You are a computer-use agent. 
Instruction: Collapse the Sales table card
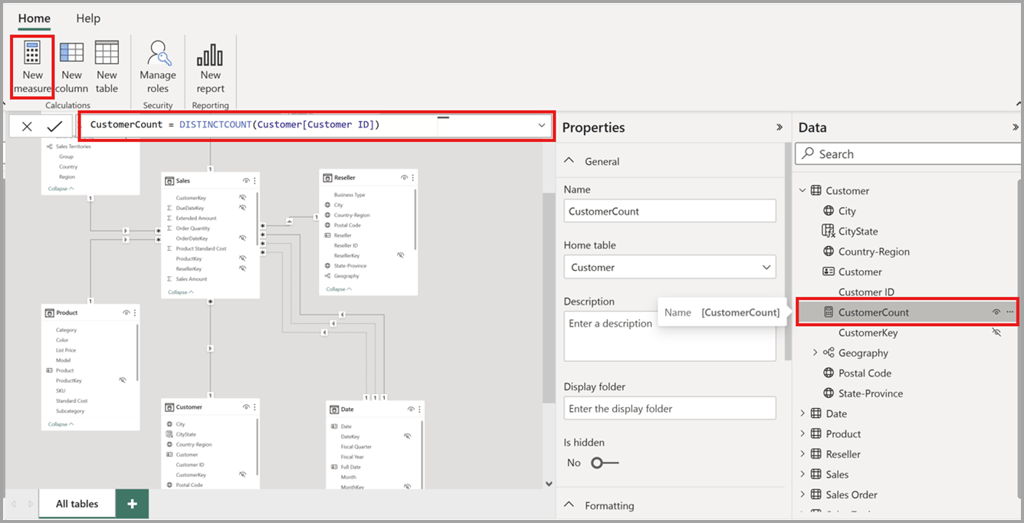(x=181, y=292)
